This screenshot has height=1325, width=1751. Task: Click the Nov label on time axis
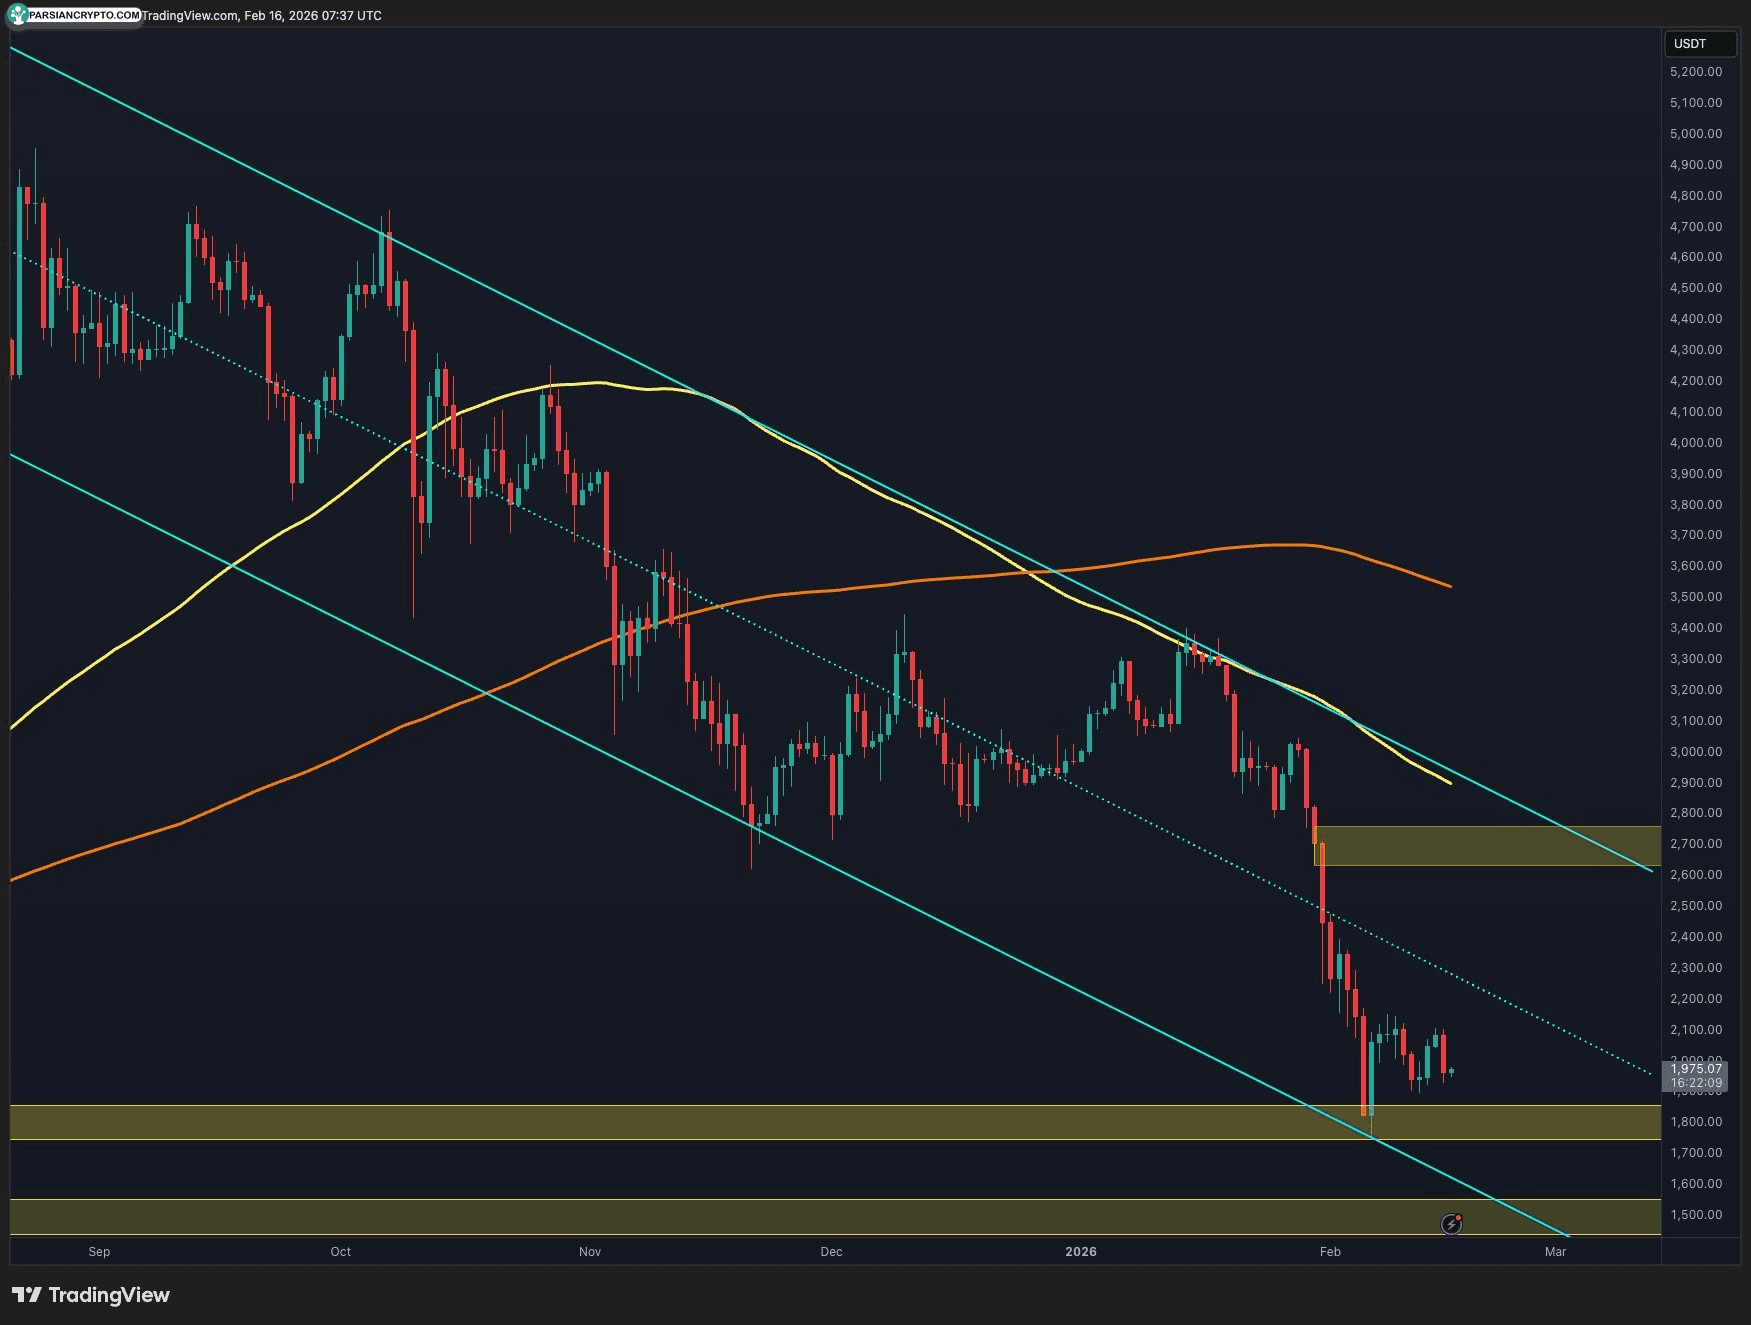coord(590,1252)
